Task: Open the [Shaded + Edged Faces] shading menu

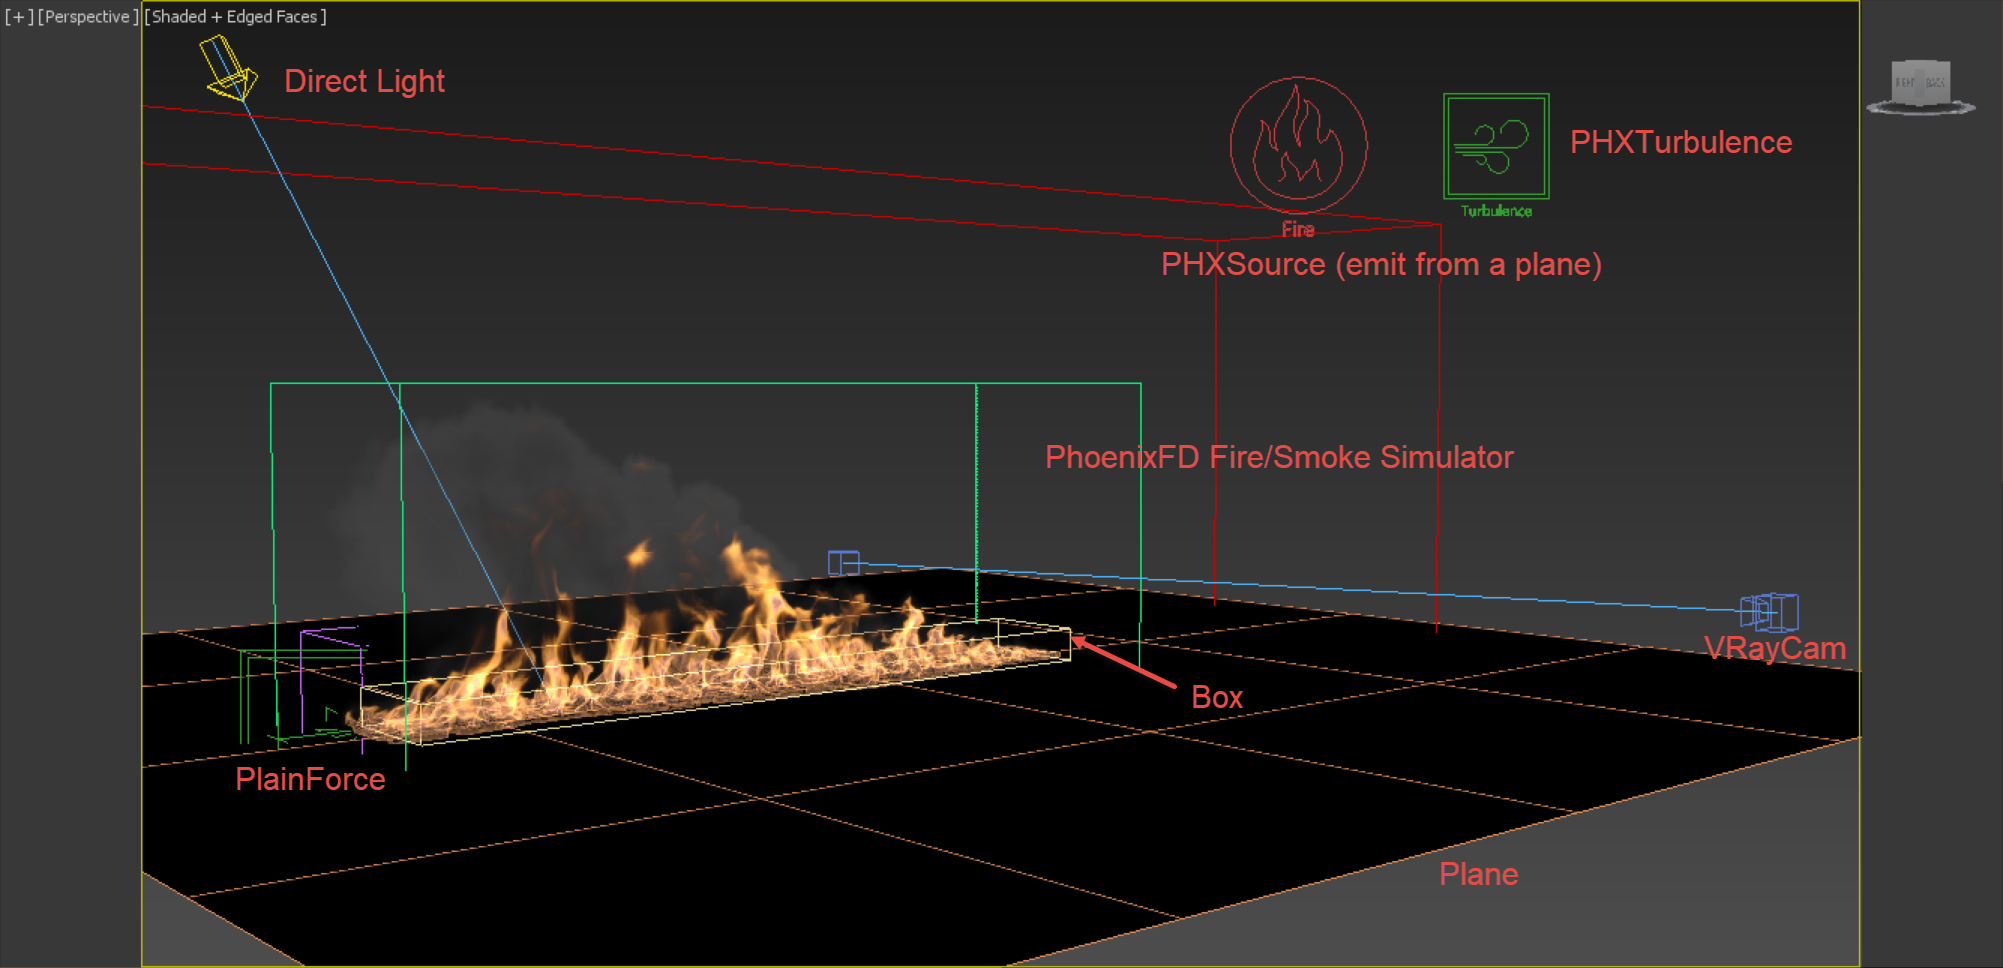Action: pyautogui.click(x=235, y=17)
